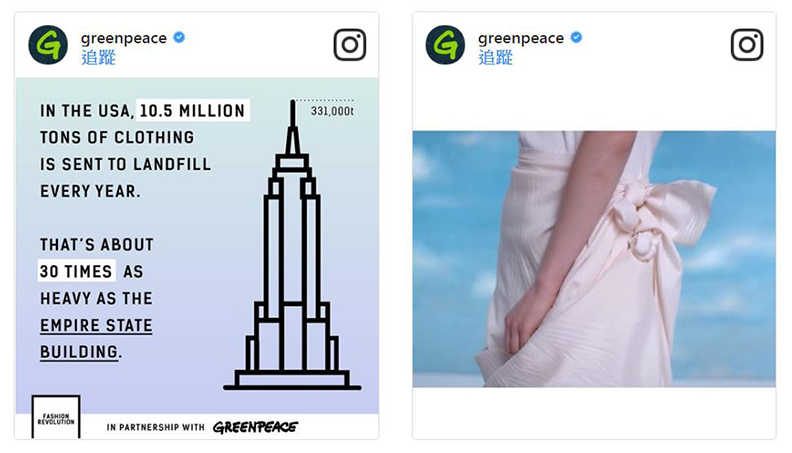Click the Instagram logo on left post

pyautogui.click(x=350, y=44)
